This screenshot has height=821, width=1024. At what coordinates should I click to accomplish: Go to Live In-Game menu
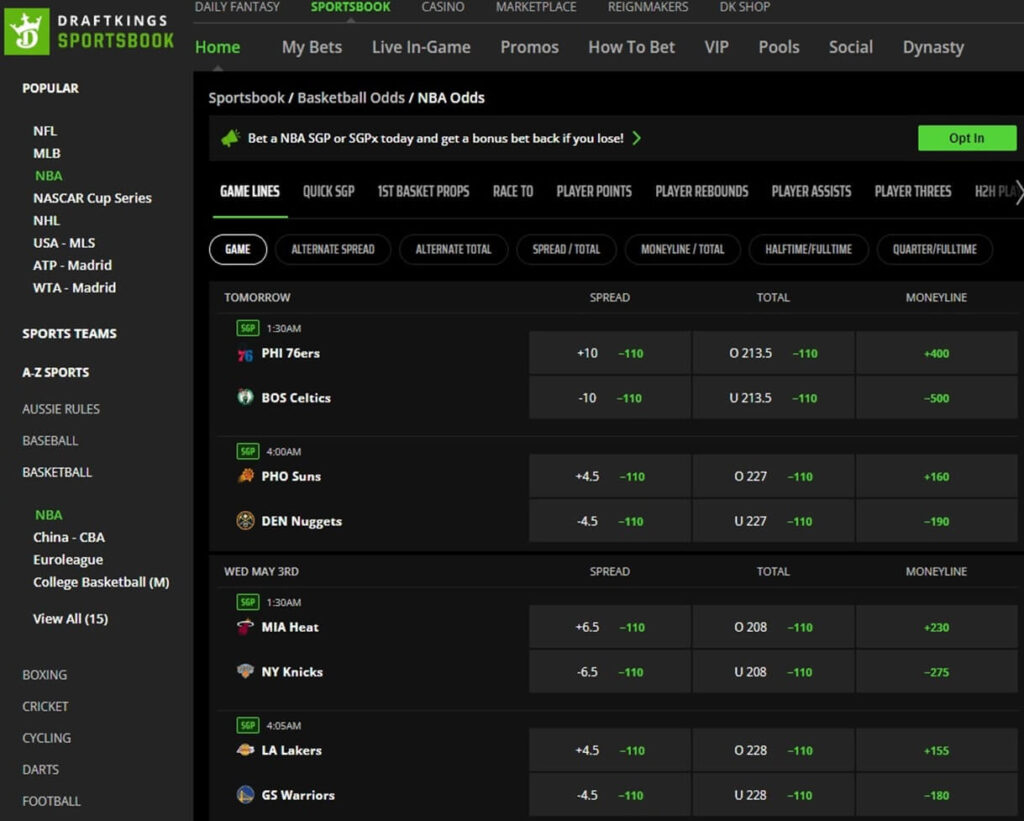pyautogui.click(x=421, y=47)
